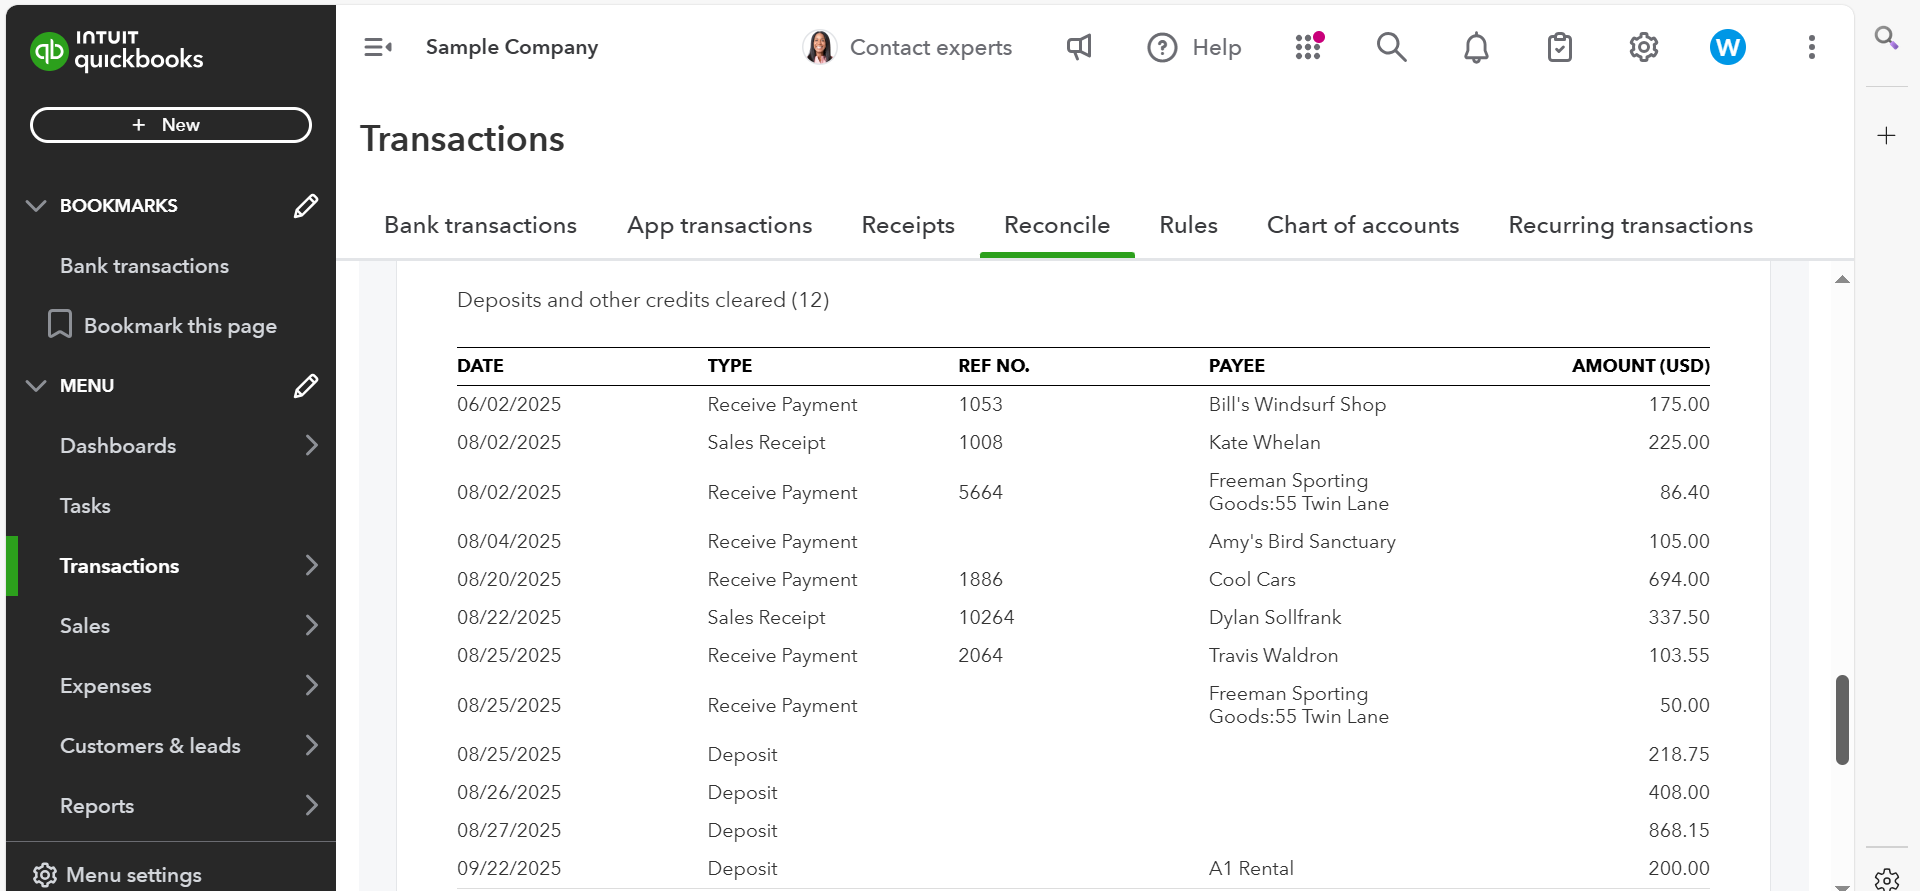This screenshot has height=891, width=1920.
Task: Click Bookmark this page
Action: click(180, 326)
